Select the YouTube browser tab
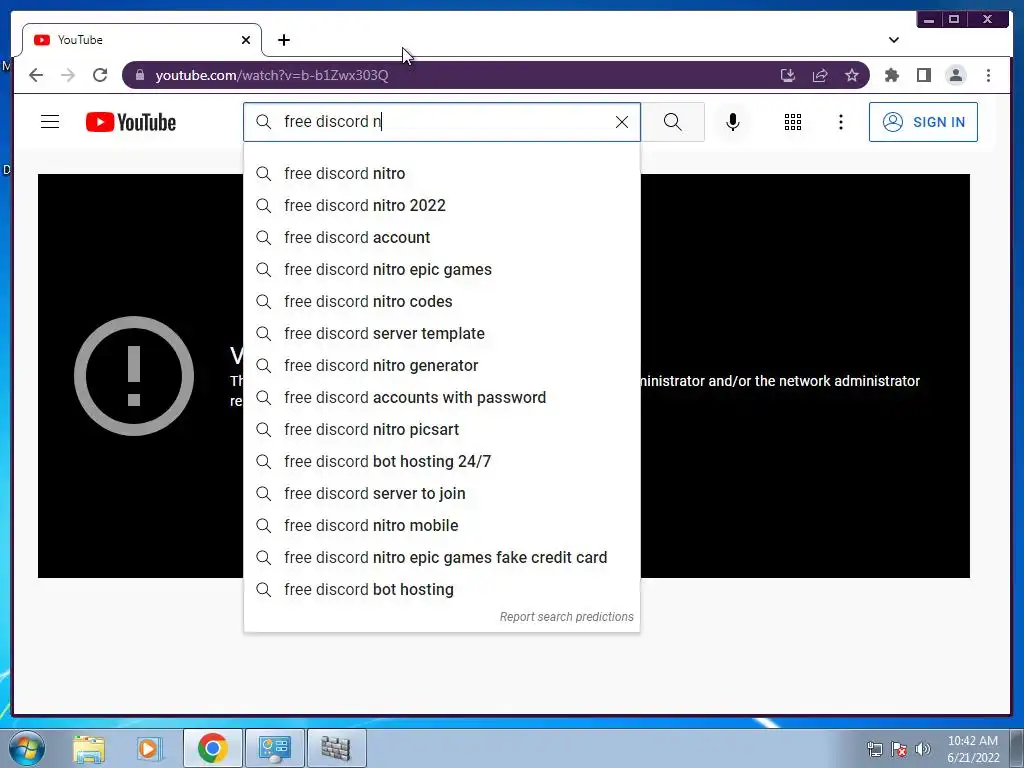This screenshot has height=768, width=1024. (142, 40)
